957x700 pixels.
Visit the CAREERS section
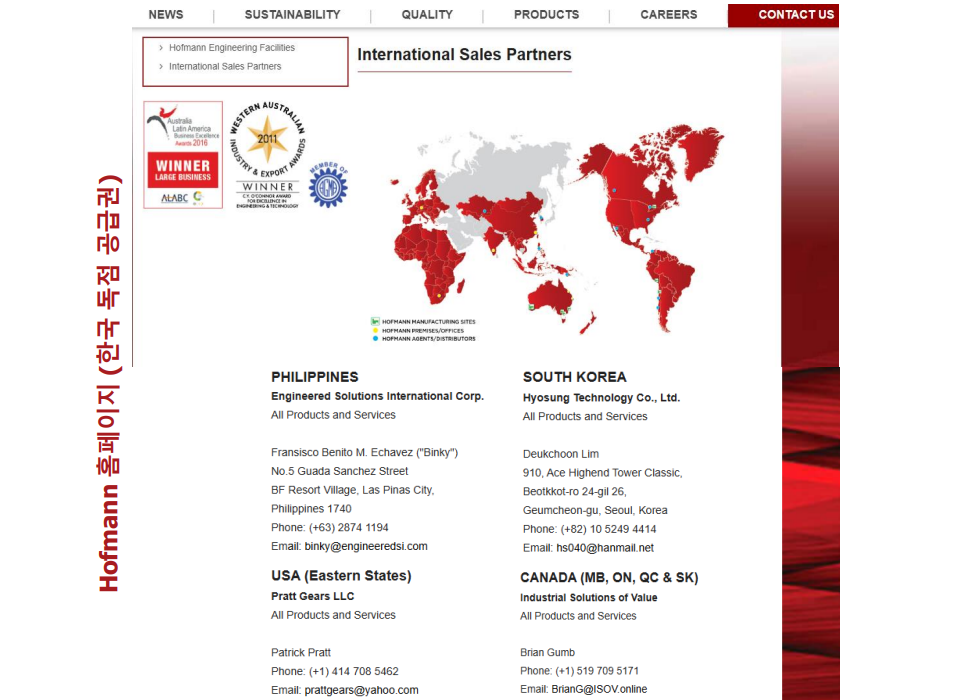[x=668, y=15]
